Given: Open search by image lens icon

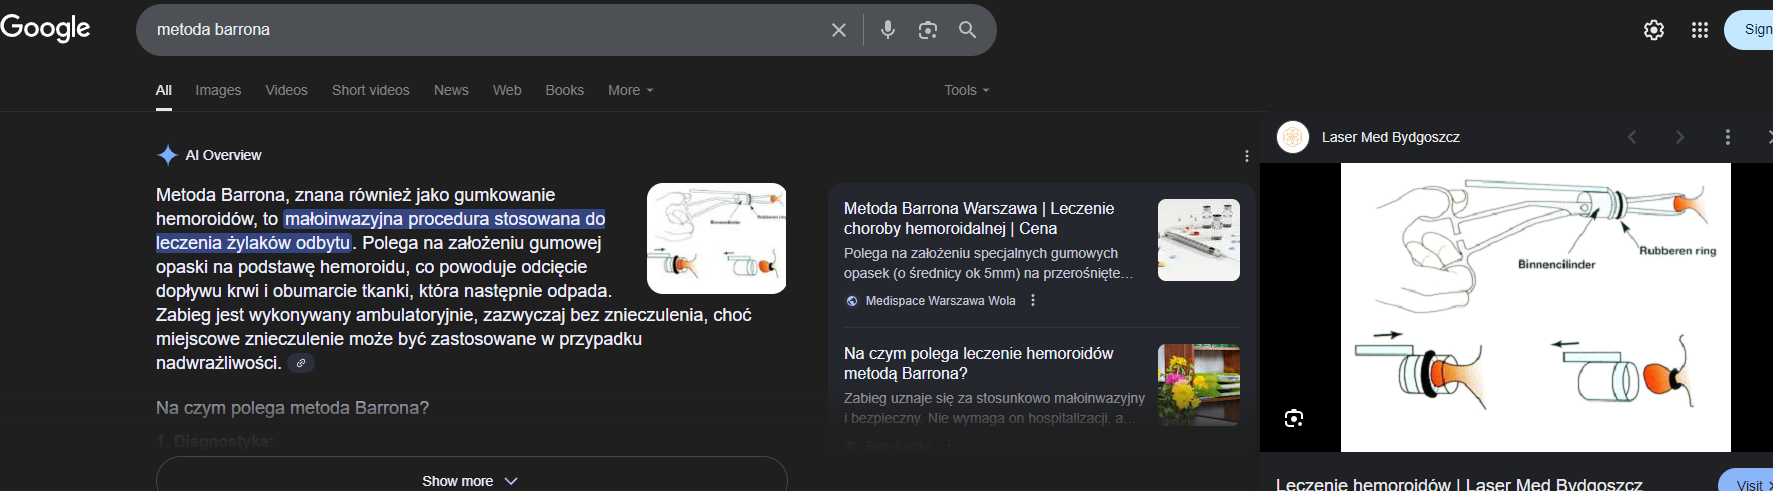Looking at the screenshot, I should click(928, 30).
